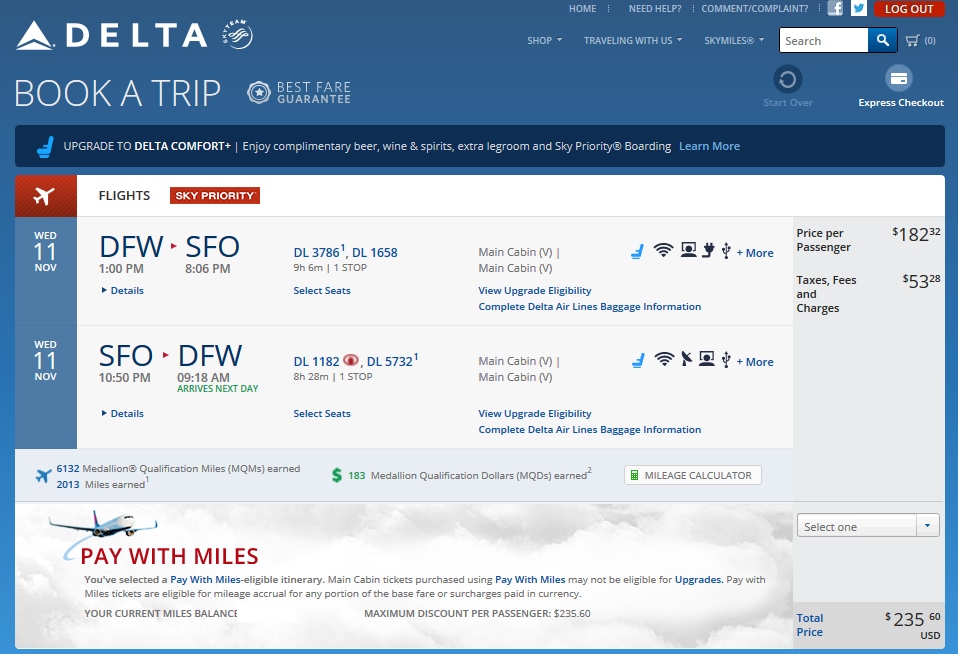
Task: Click the Learn More link for Delta Comfort+
Action: click(x=709, y=146)
